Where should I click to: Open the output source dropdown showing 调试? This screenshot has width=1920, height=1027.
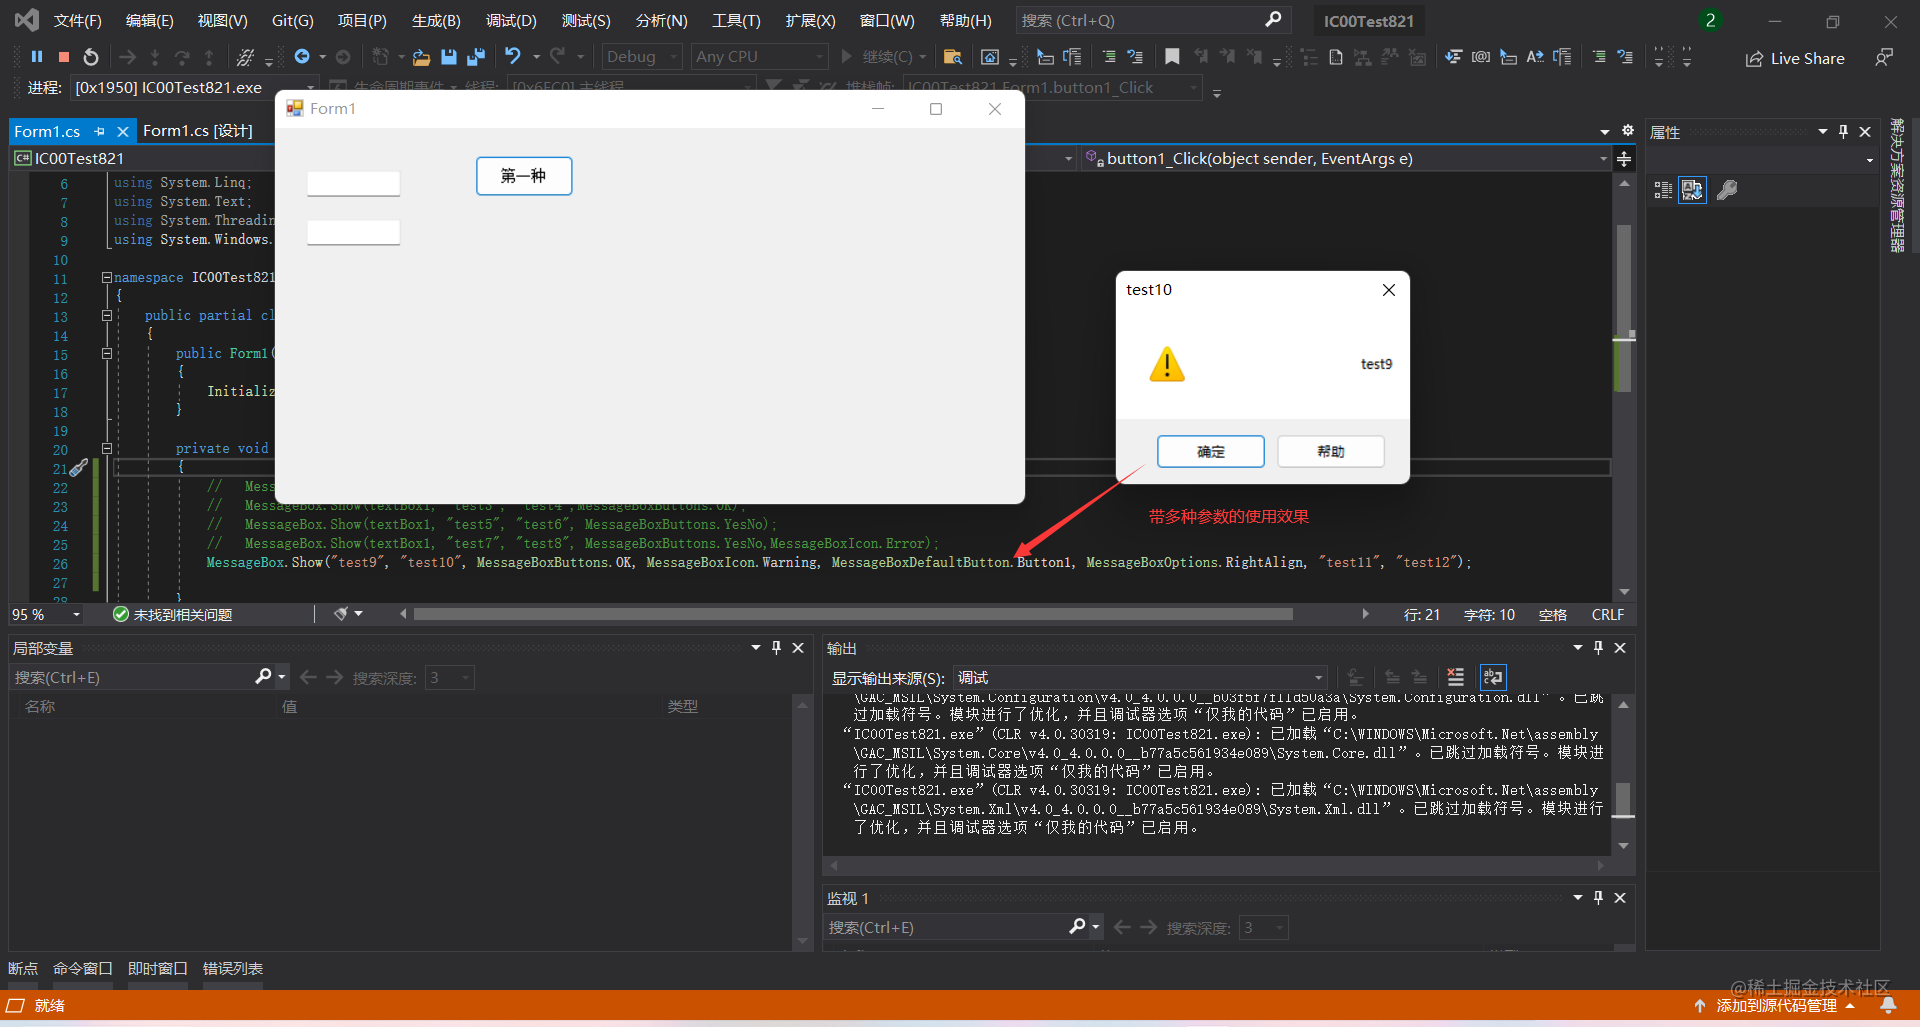(x=1141, y=678)
